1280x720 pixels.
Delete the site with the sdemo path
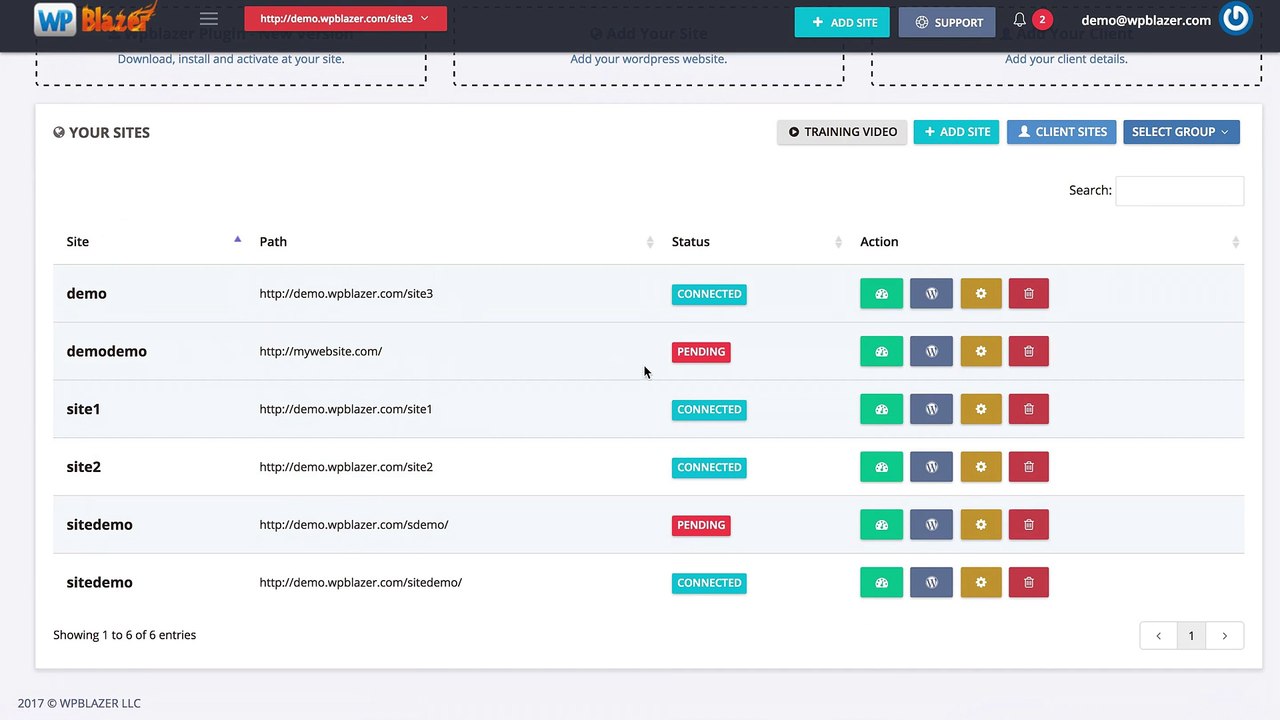1029,525
